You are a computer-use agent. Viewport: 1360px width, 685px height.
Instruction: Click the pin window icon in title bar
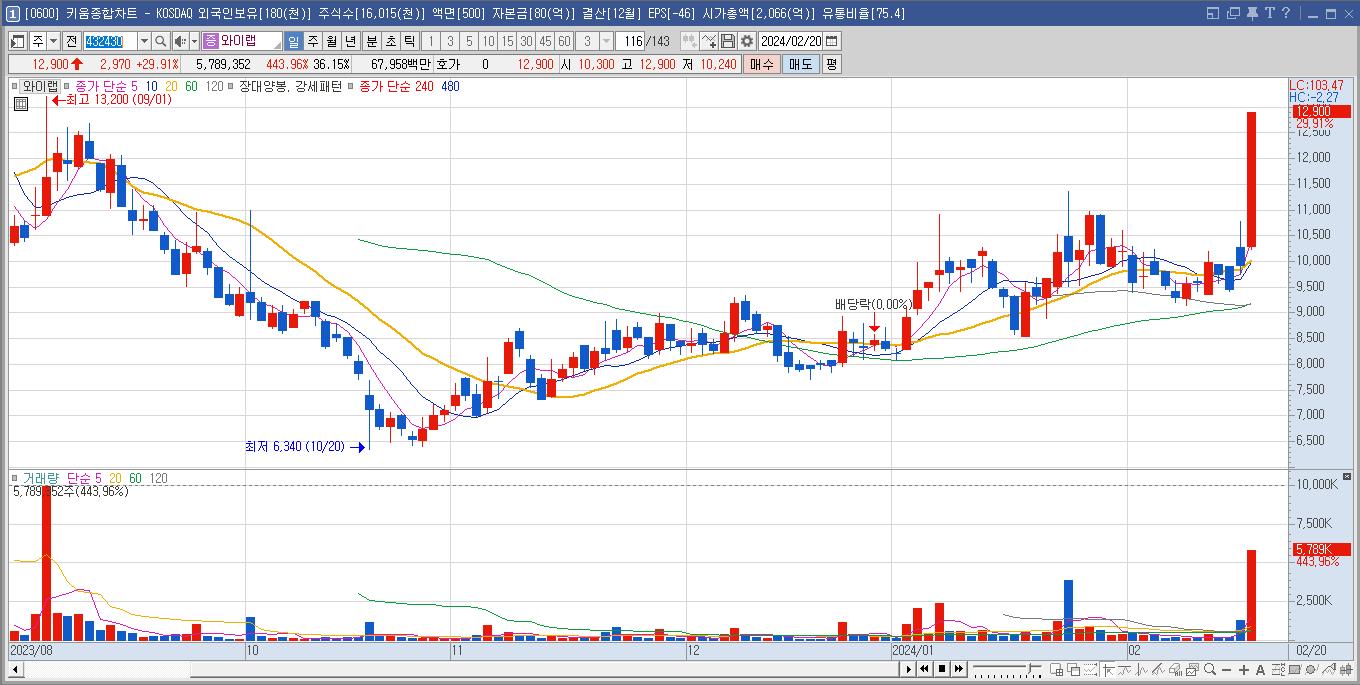point(1252,13)
